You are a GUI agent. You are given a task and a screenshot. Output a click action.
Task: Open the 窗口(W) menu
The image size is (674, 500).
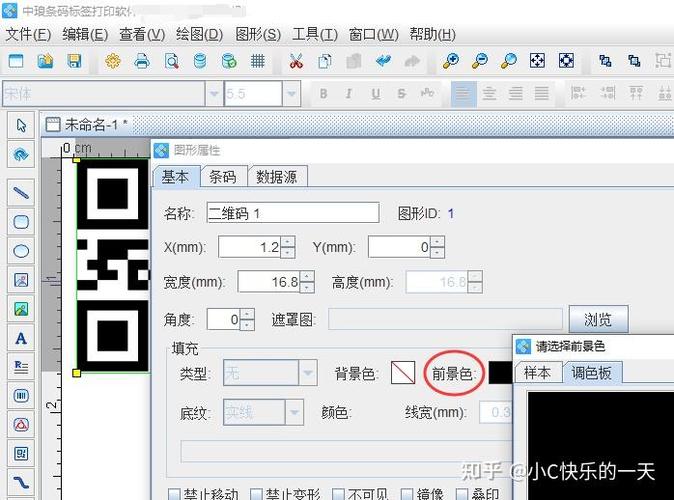(374, 34)
